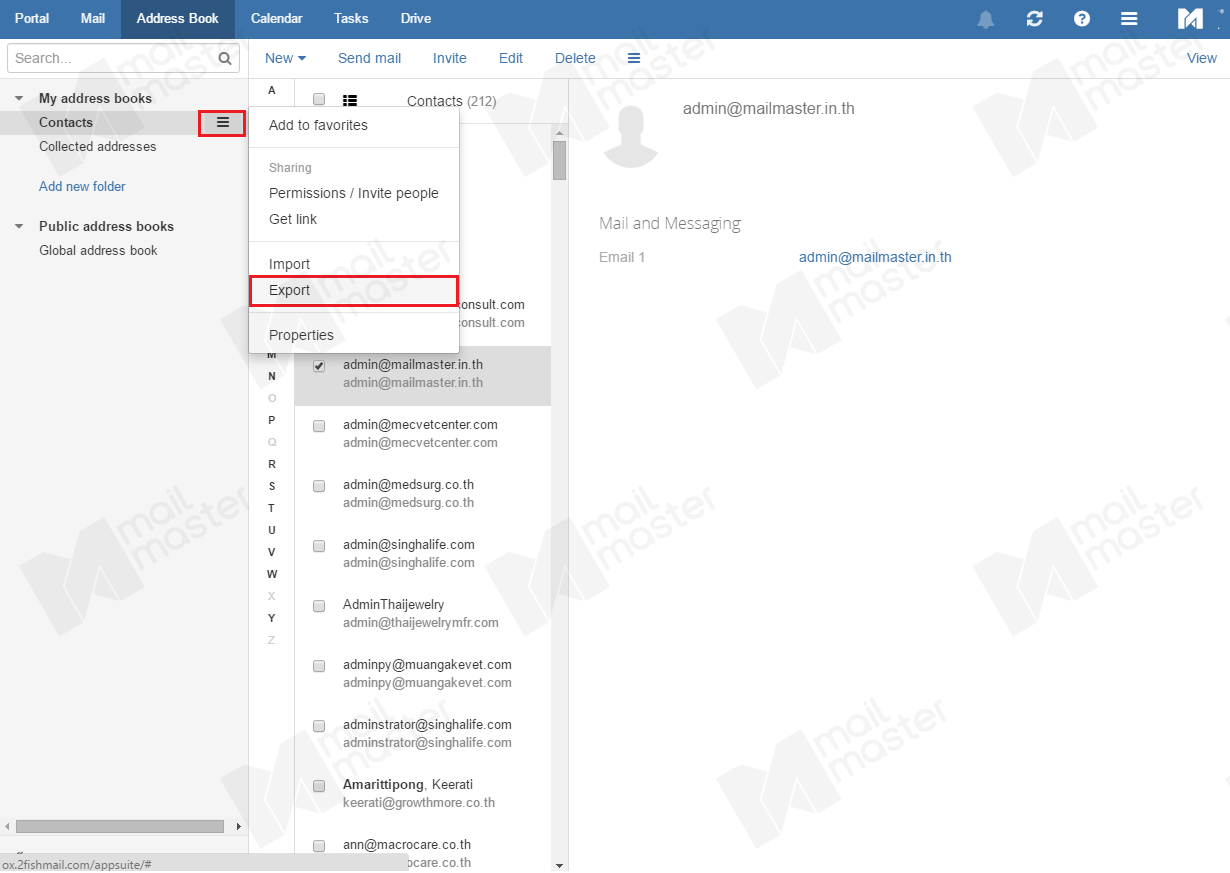Jump to letter N in index
Viewport: 1230px width, 873px height.
click(271, 376)
